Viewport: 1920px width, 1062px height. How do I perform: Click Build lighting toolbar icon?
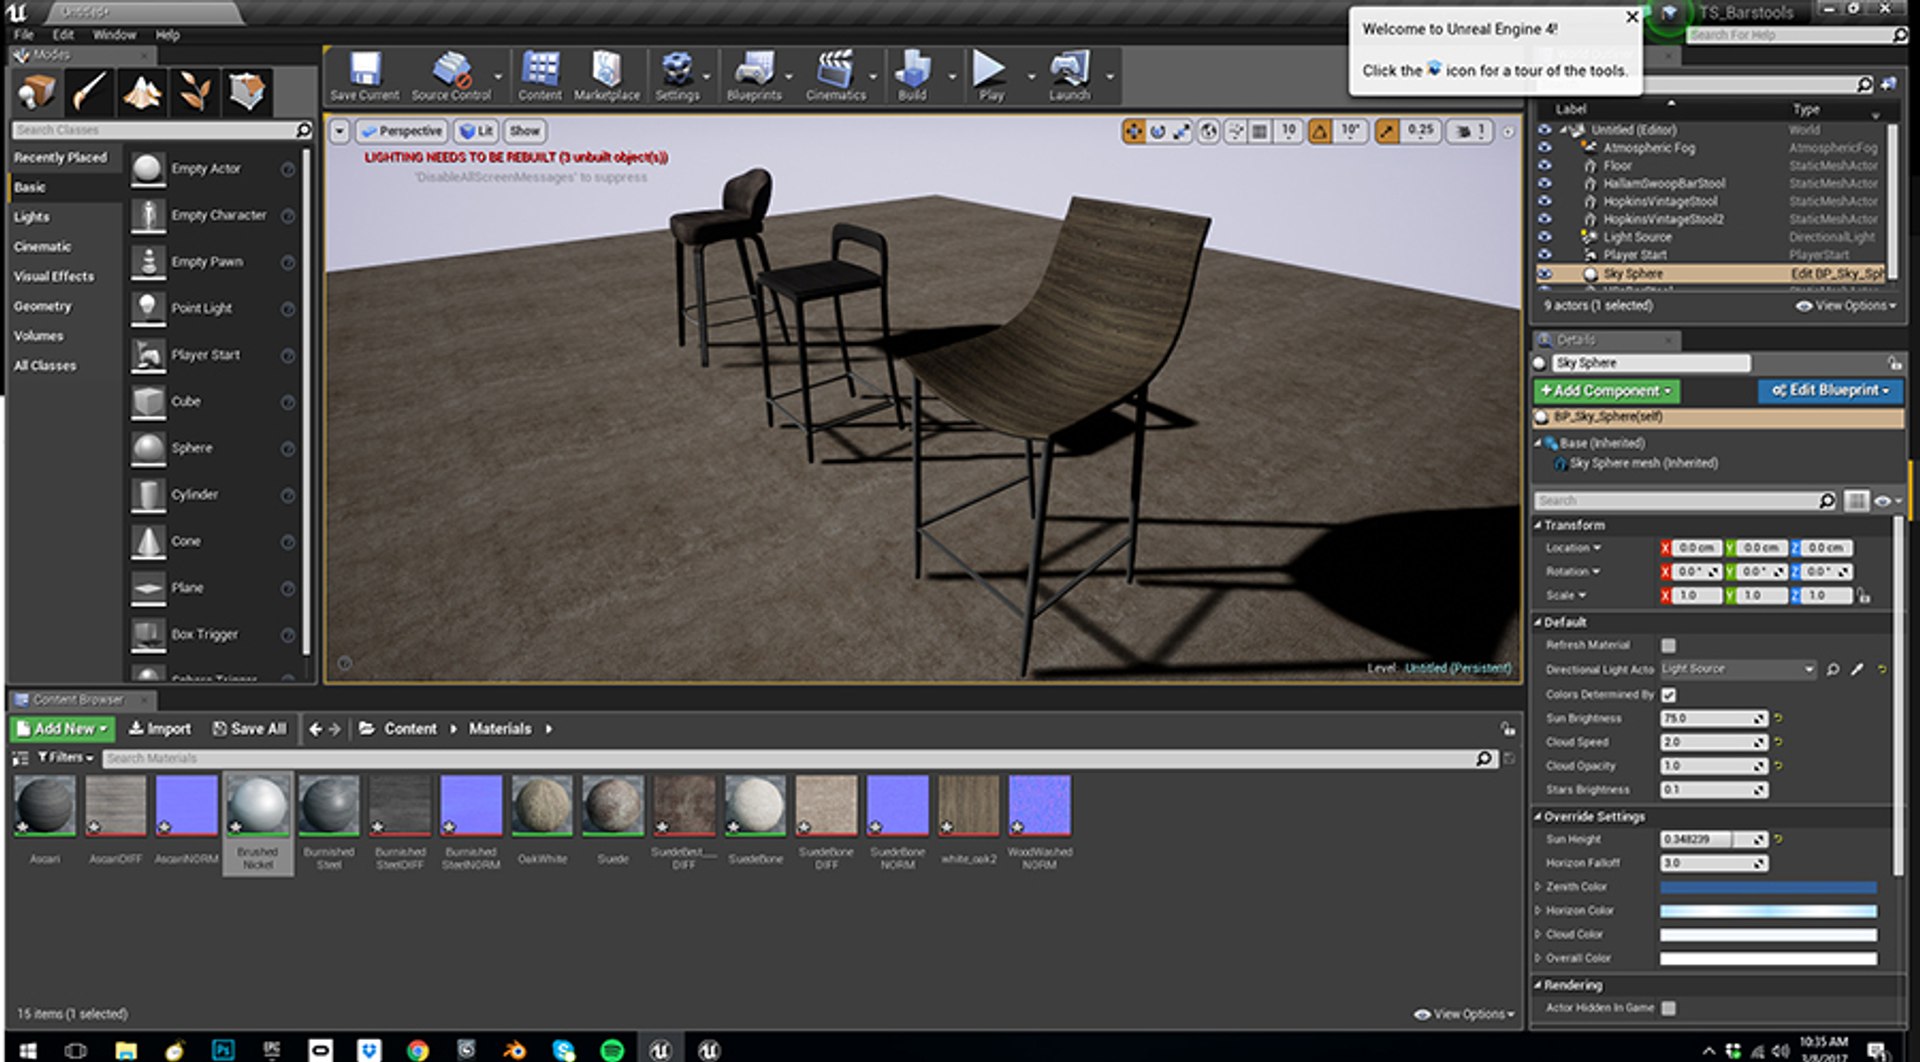(912, 76)
